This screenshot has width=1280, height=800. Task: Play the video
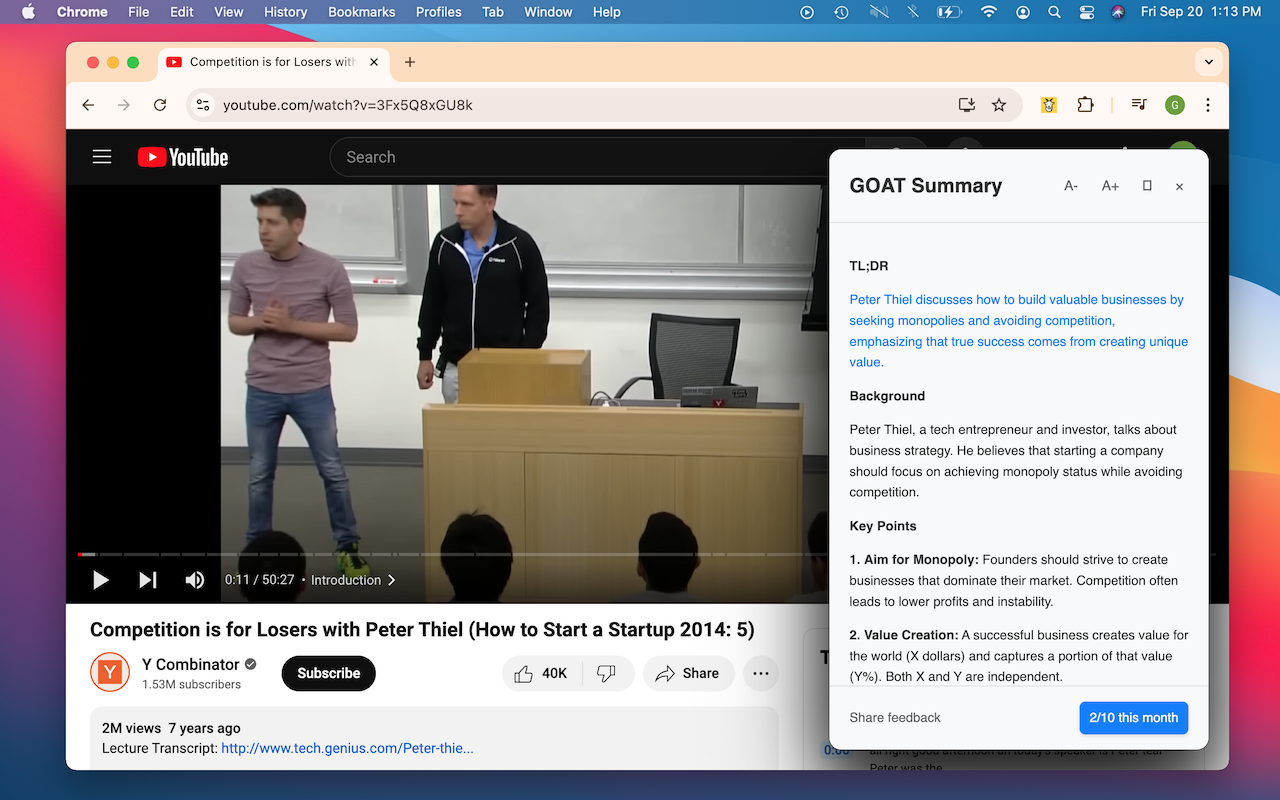coord(100,580)
